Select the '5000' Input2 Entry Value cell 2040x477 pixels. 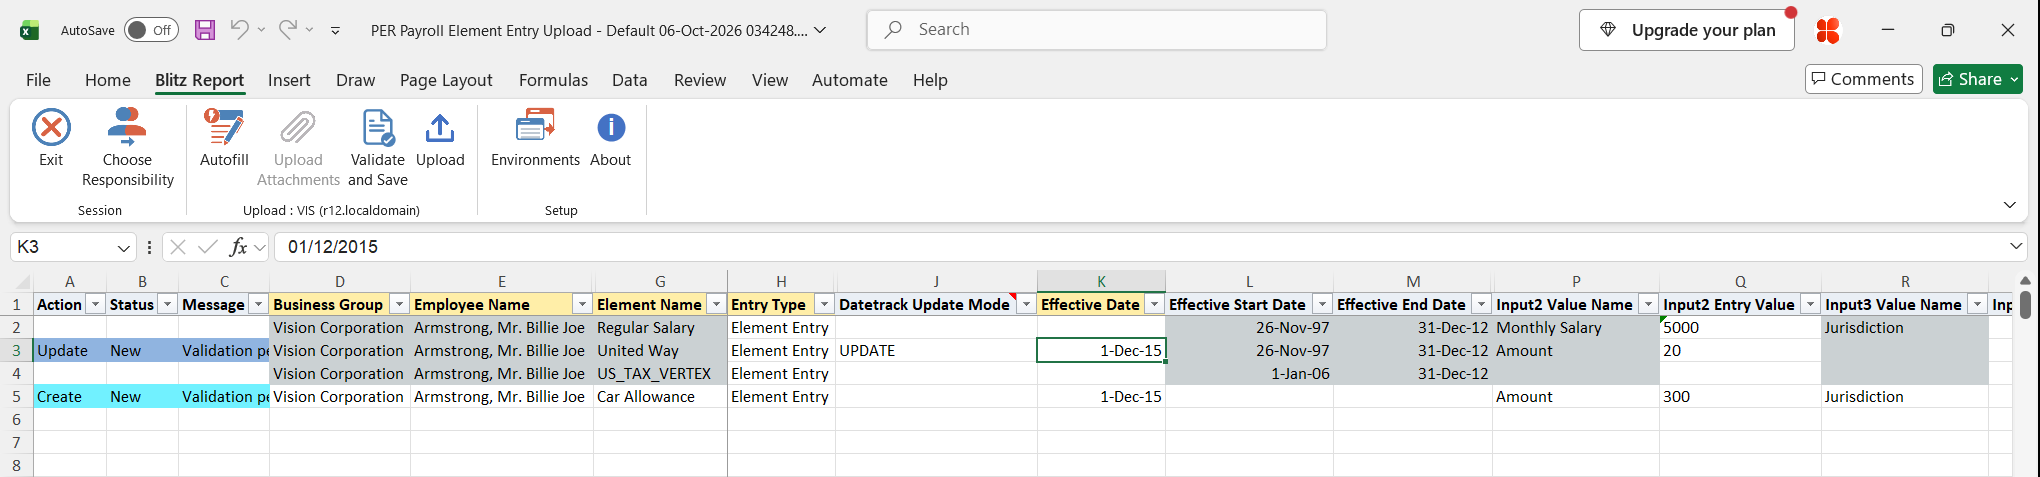click(x=1740, y=328)
